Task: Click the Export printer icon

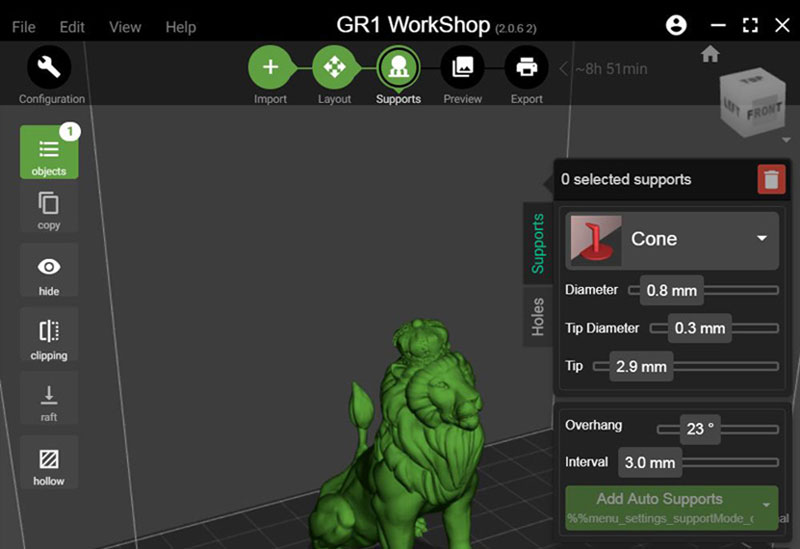Action: (x=526, y=68)
